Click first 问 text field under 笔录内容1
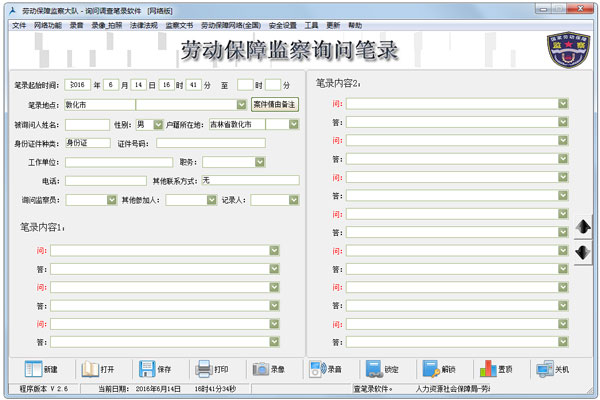Image resolution: width=600 pixels, height=400 pixels. tap(160, 250)
